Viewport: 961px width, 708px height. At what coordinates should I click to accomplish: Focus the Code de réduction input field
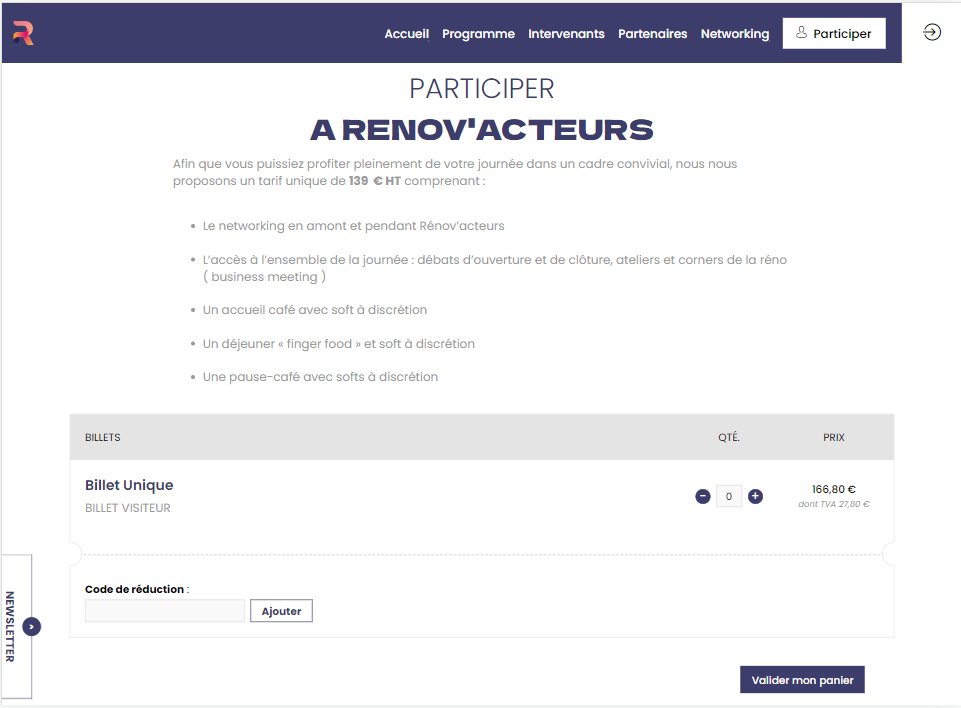164,611
